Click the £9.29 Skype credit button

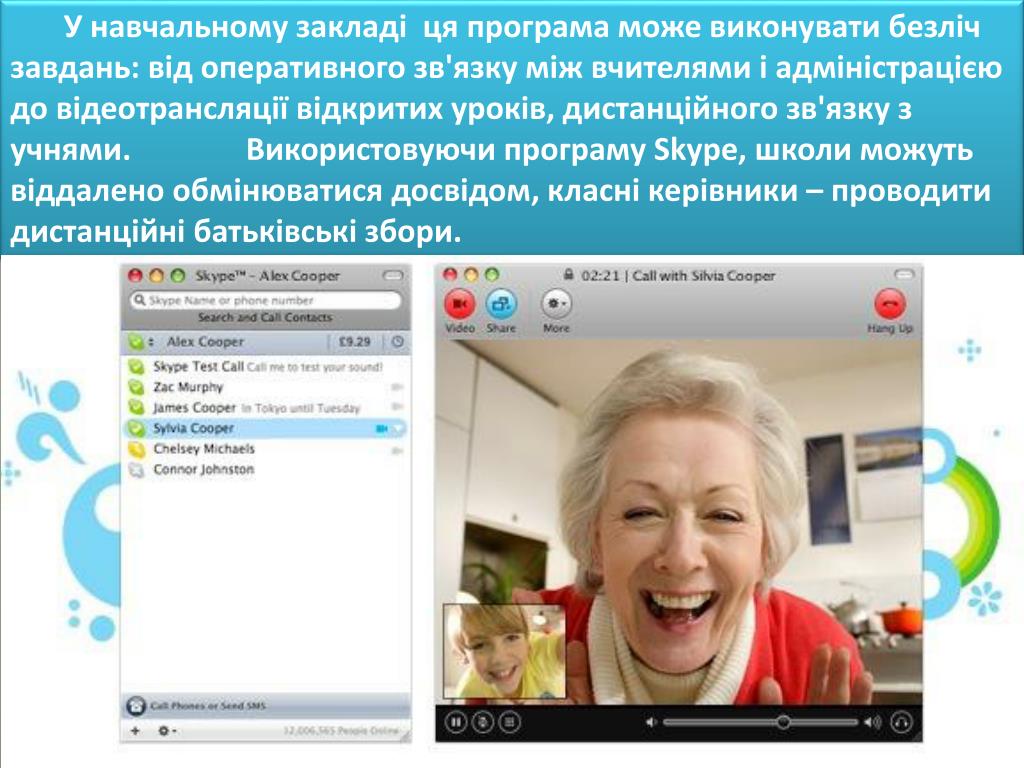click(x=355, y=342)
